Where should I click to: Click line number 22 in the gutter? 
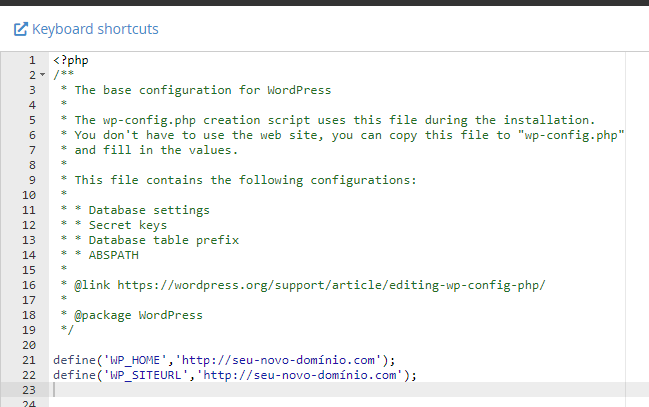tap(29, 375)
